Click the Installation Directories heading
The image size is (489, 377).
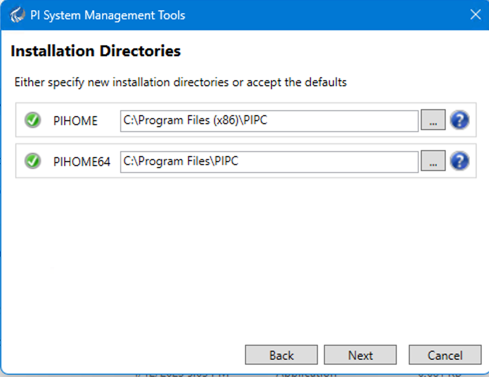[x=96, y=51]
